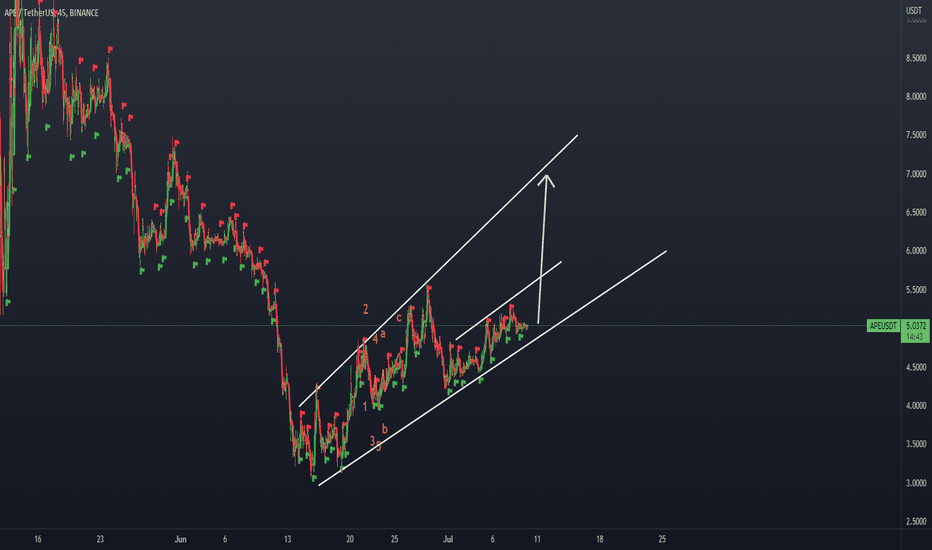Click the 3.5000 price axis label
This screenshot has width=932, height=550.
(916, 444)
